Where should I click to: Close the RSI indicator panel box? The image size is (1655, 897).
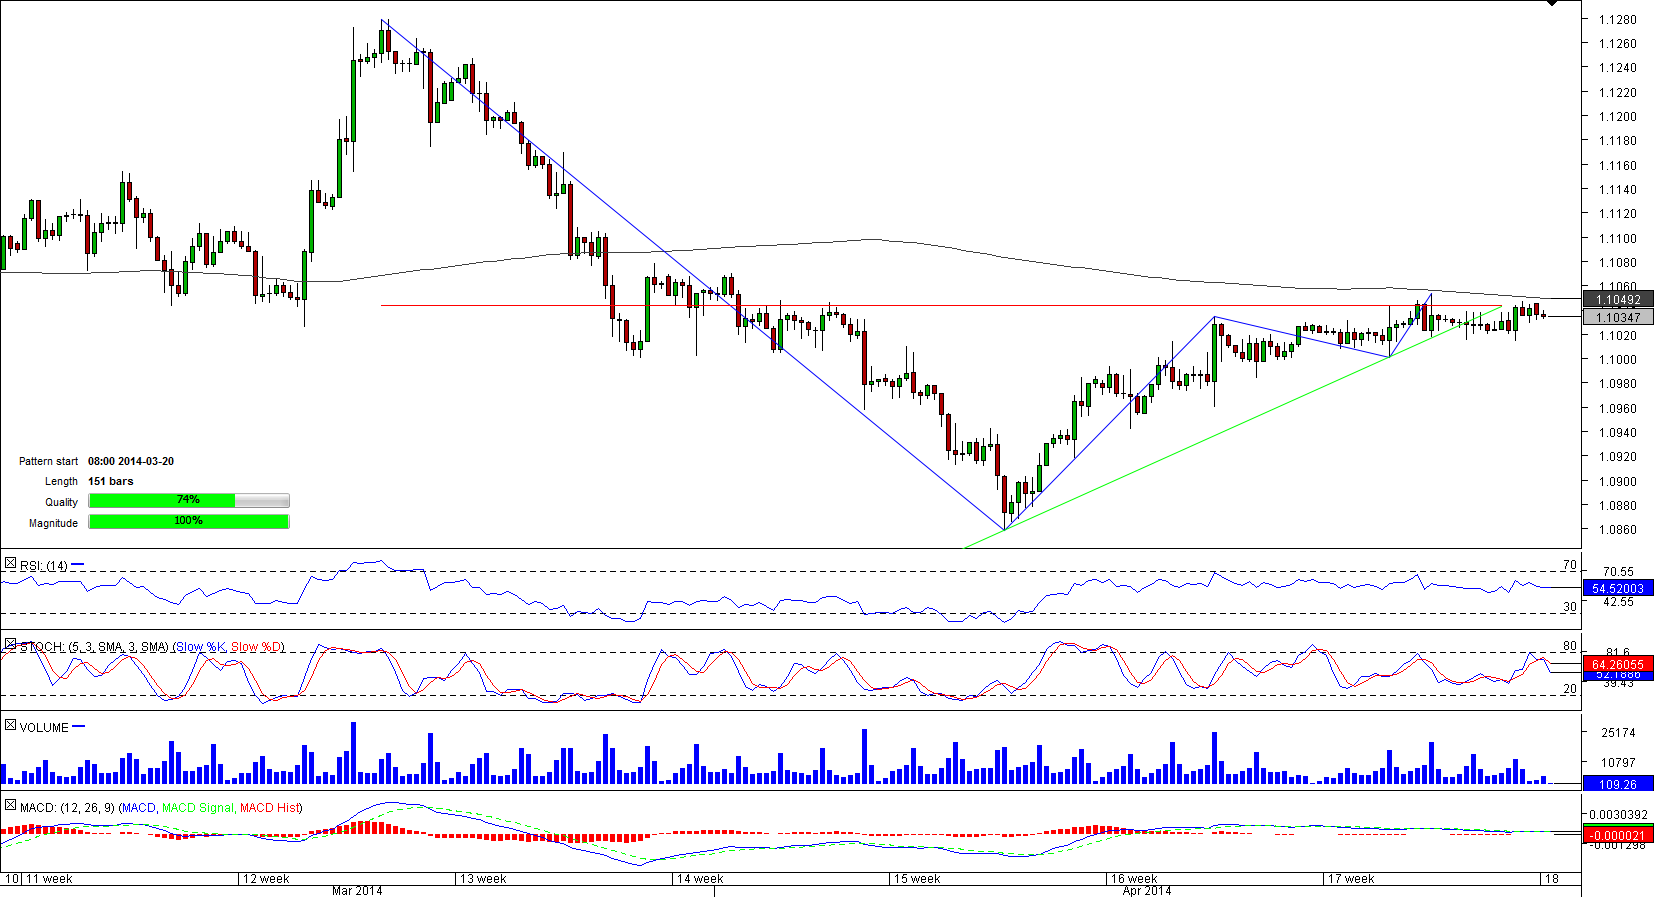(10, 565)
